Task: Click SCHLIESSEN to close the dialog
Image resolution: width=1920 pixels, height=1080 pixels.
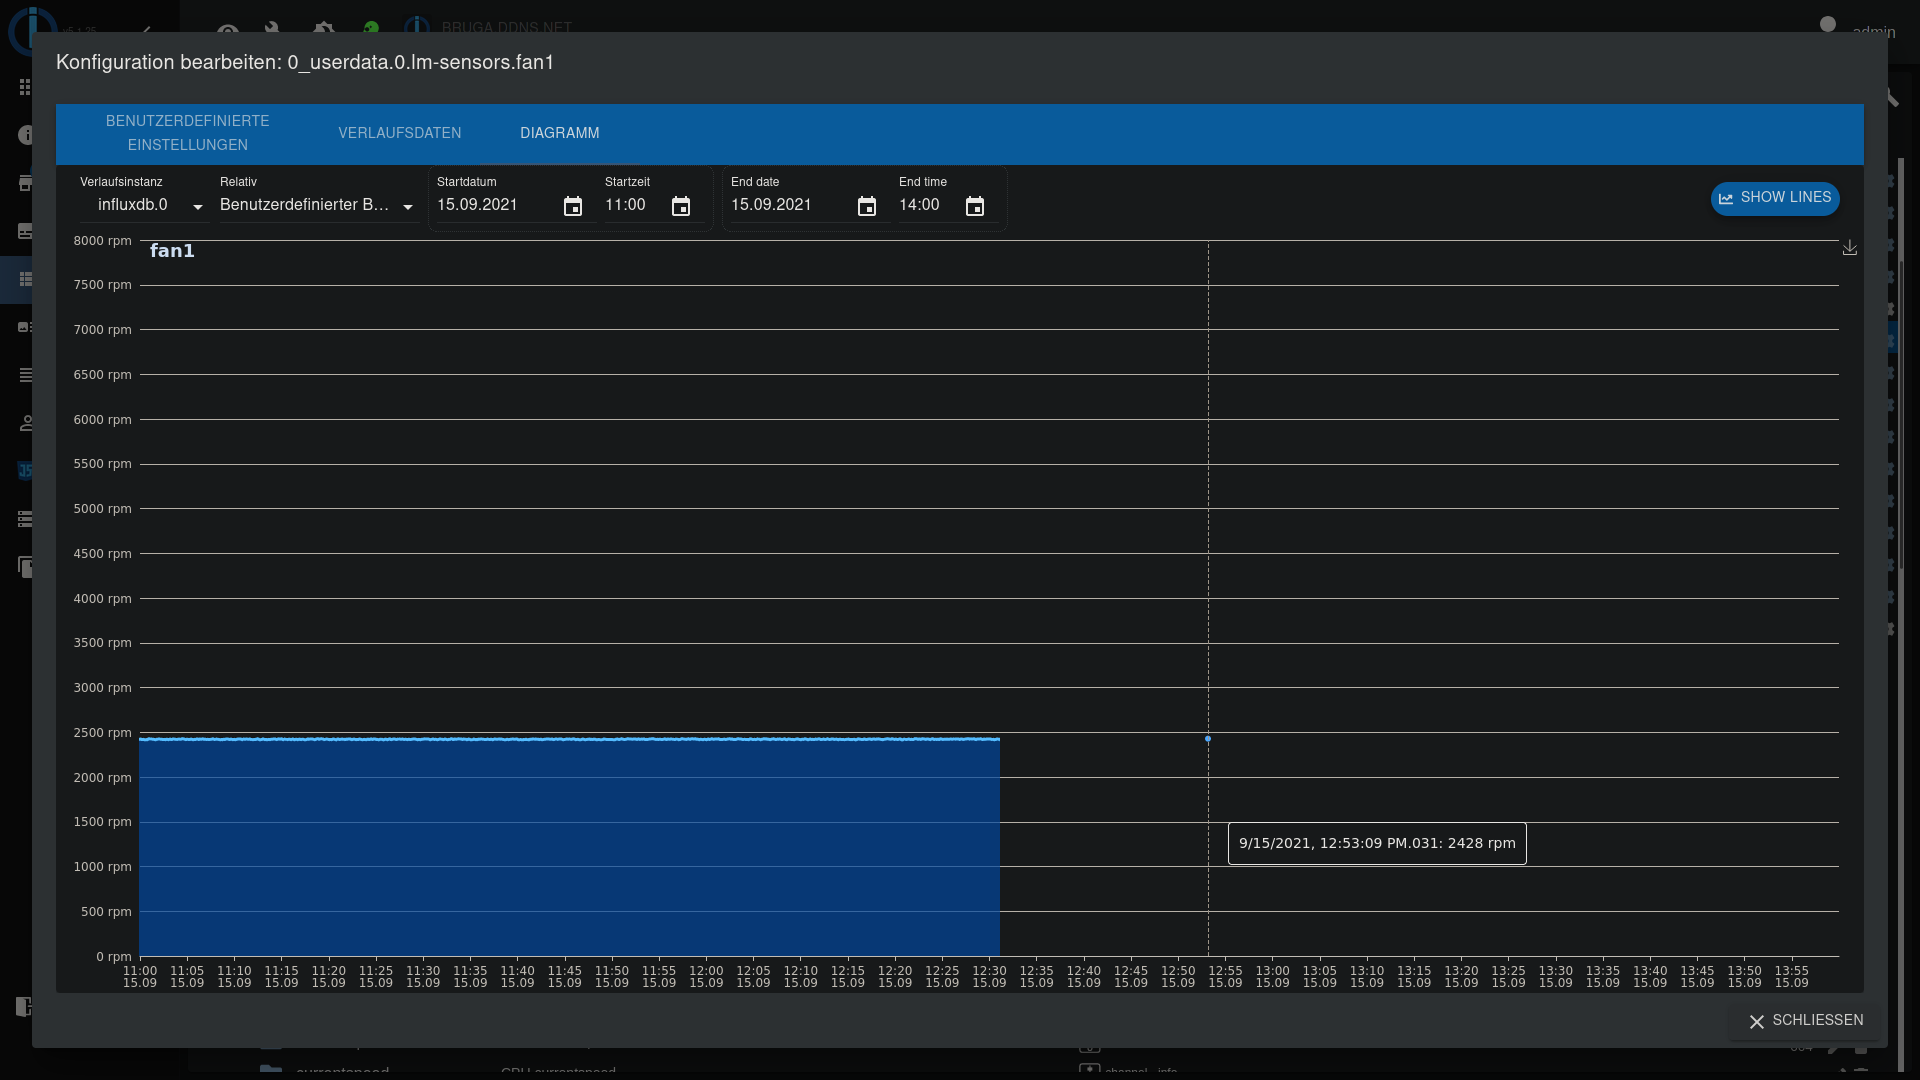Action: 1805,1021
